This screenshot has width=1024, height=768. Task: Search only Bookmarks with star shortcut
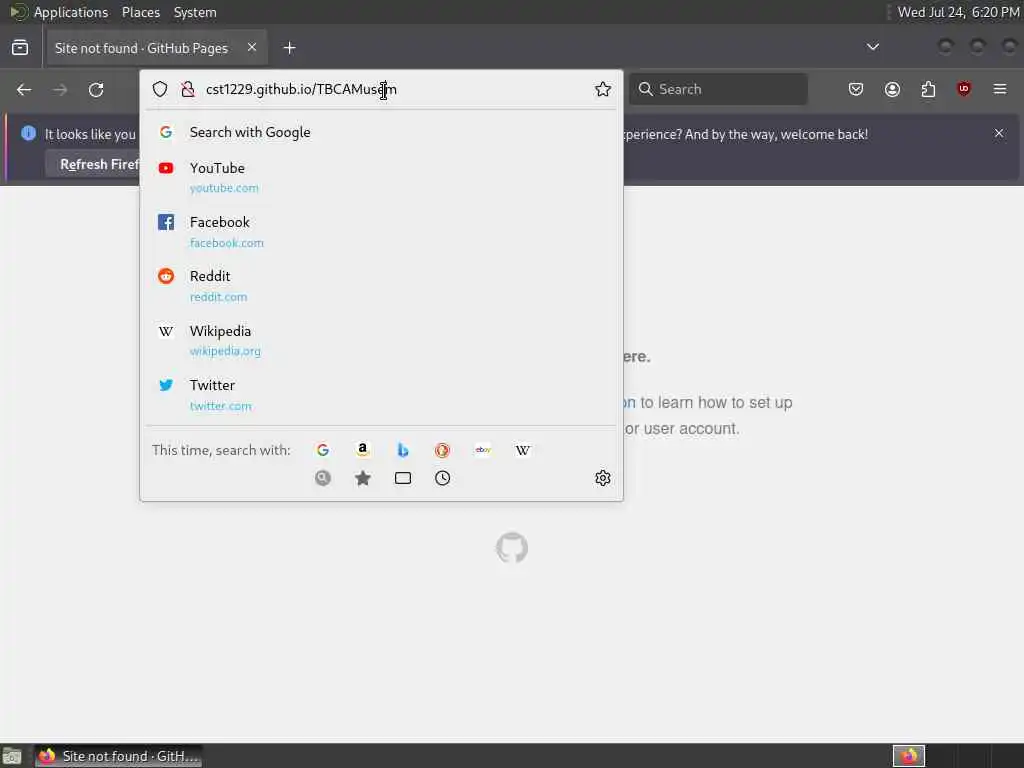point(362,478)
